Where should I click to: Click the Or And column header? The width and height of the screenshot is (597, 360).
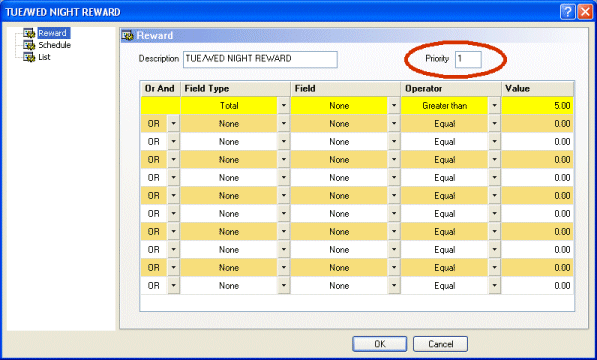click(x=160, y=89)
